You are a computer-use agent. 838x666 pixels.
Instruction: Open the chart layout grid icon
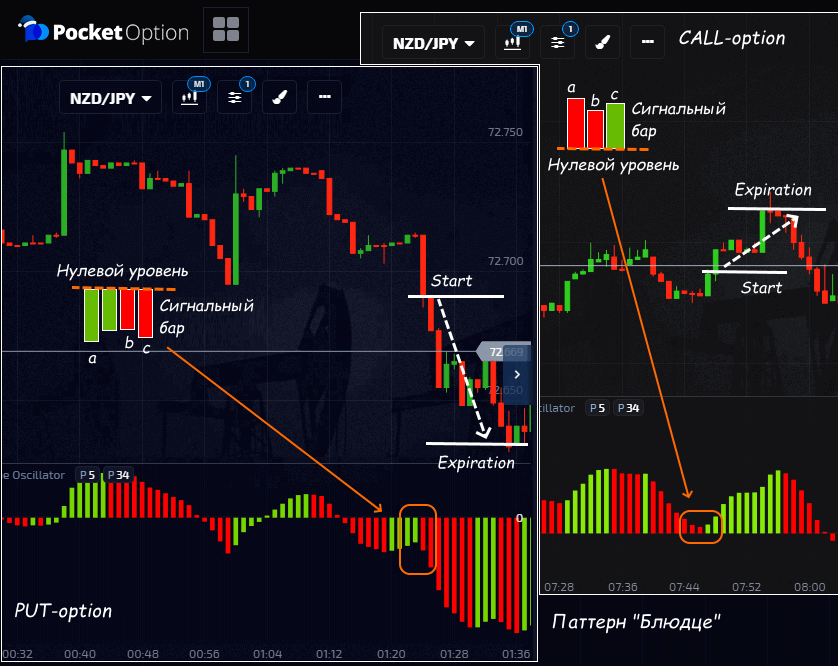pyautogui.click(x=226, y=31)
